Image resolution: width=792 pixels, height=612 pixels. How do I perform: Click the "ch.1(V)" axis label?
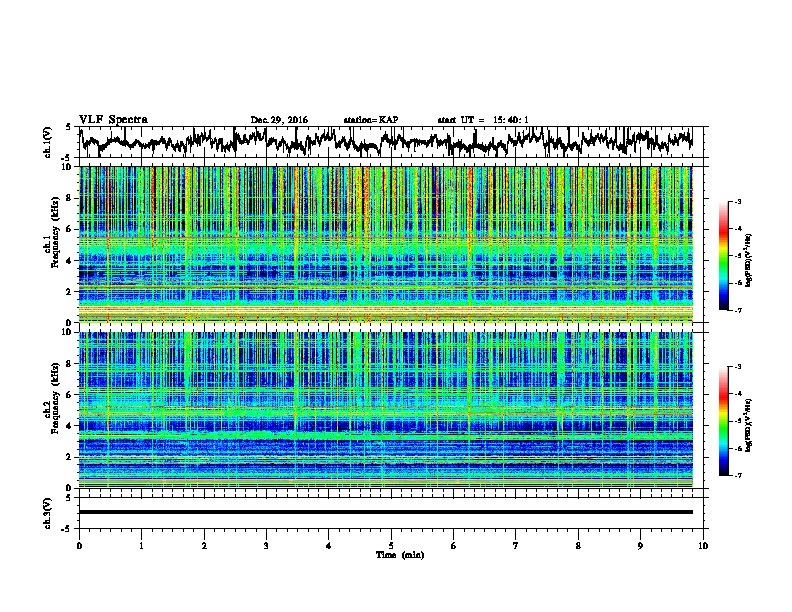click(48, 142)
